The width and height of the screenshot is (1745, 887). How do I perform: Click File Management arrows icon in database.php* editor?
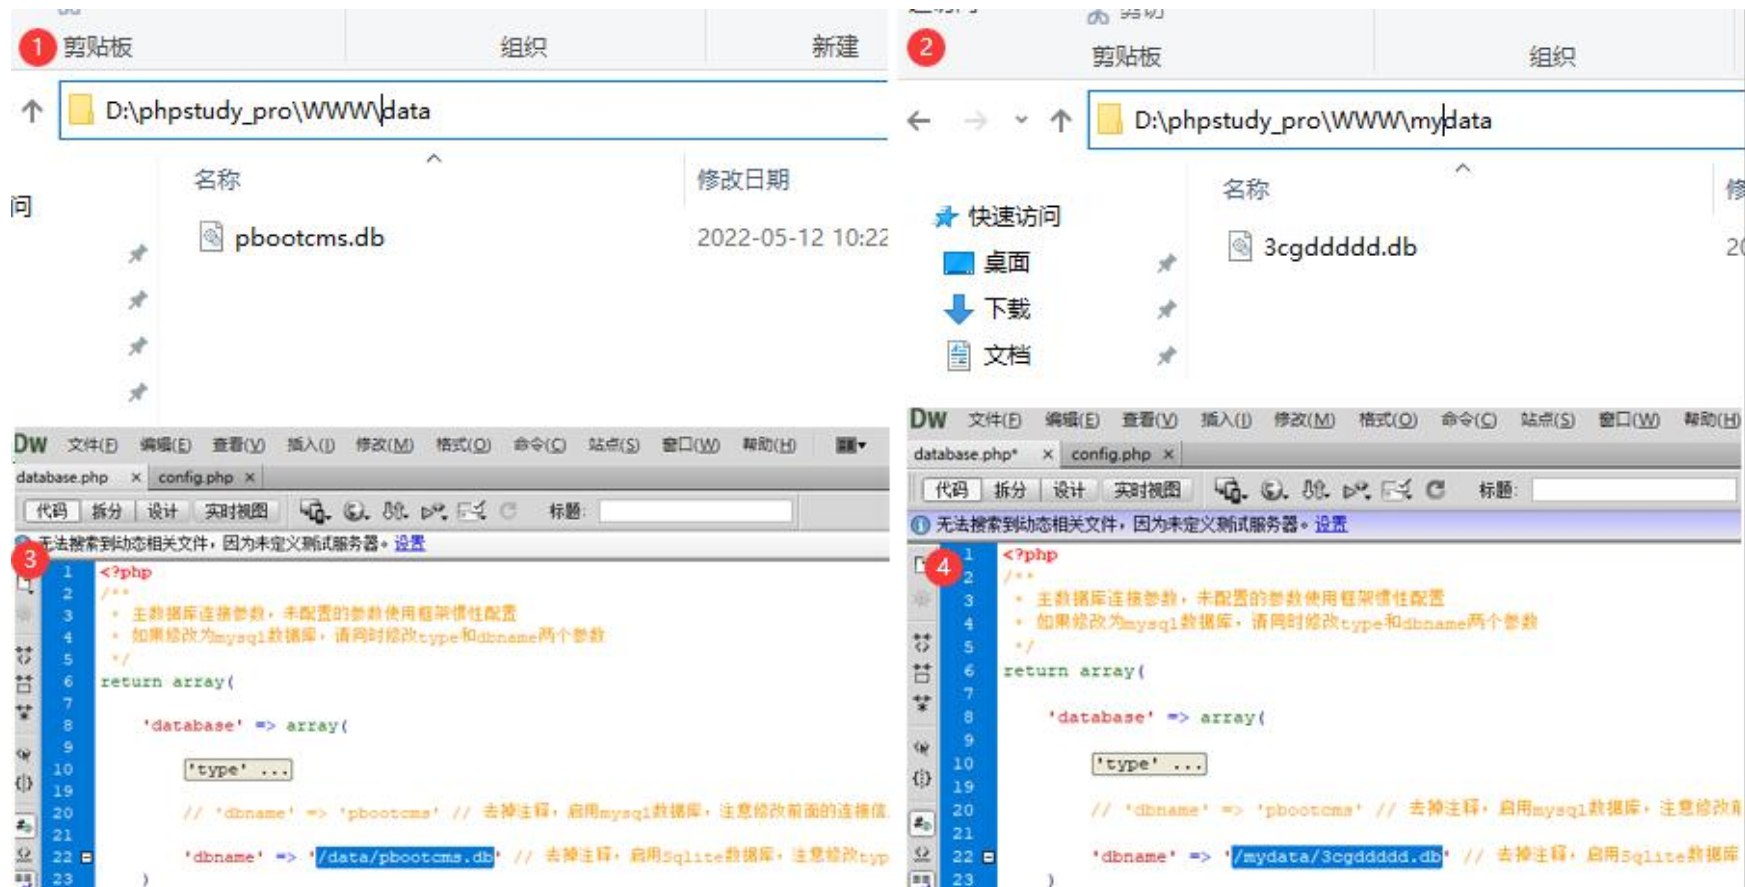tap(1315, 489)
